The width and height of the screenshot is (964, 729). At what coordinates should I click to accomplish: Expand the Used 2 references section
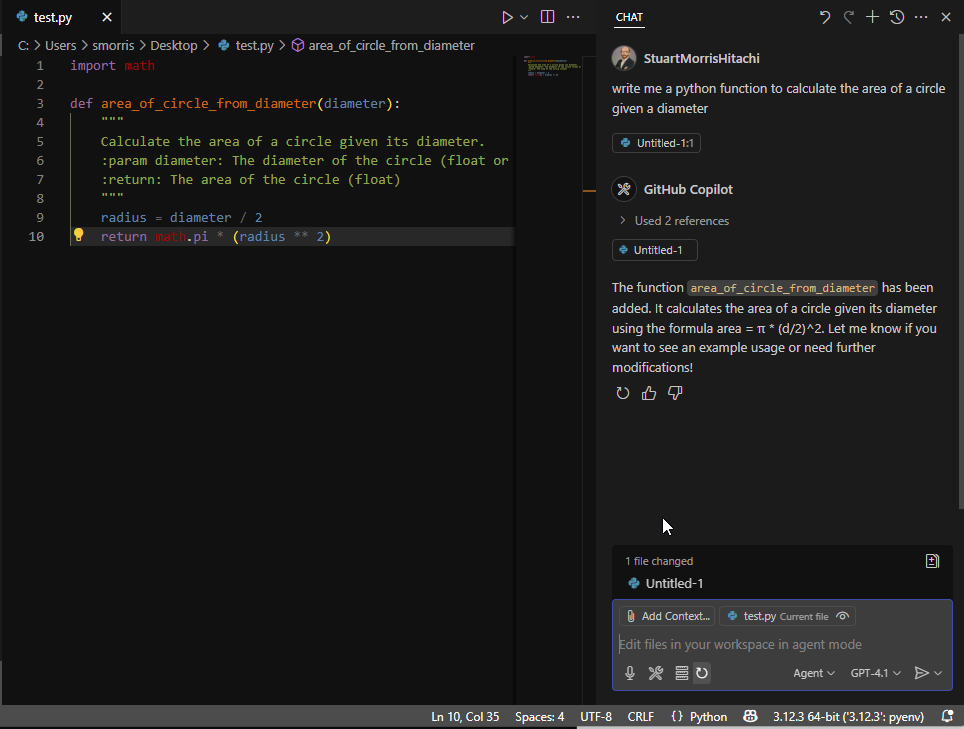674,221
